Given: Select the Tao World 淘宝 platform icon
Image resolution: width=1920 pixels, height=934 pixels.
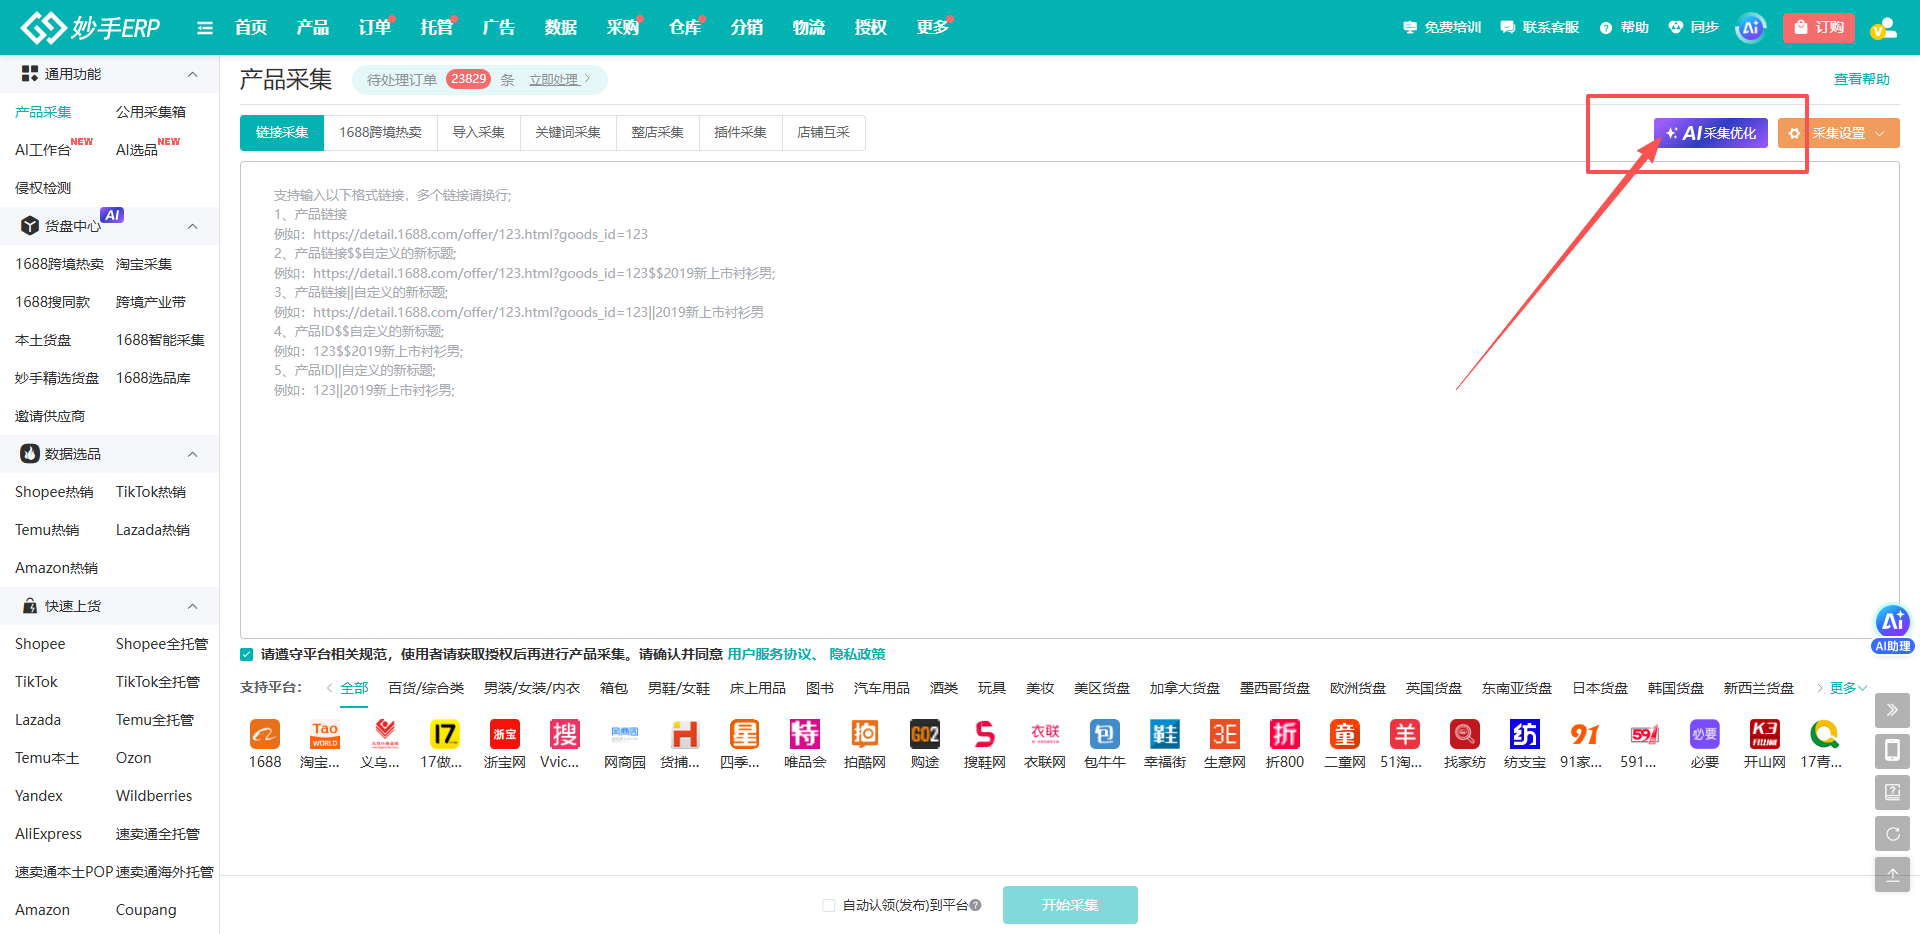Looking at the screenshot, I should (325, 735).
